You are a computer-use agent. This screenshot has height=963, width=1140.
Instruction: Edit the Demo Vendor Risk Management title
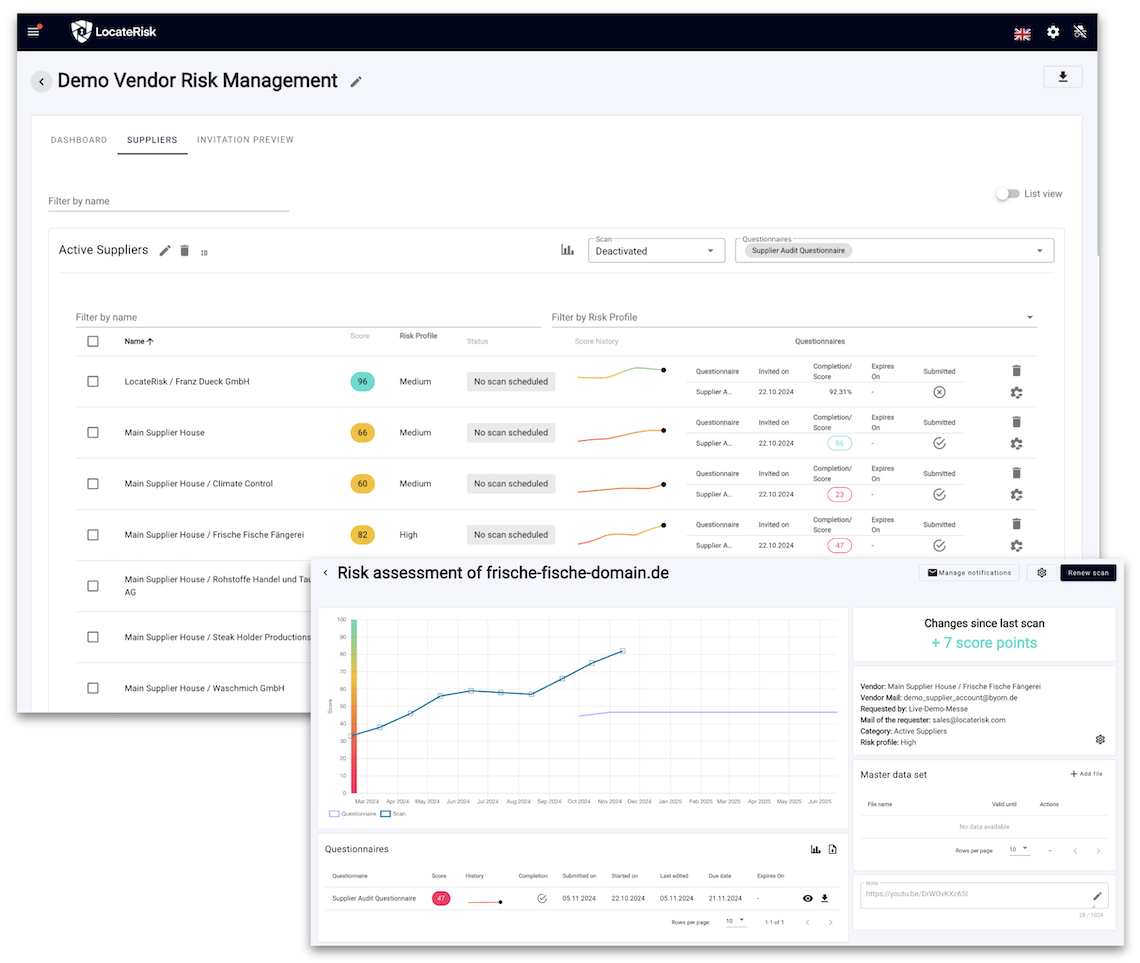(x=356, y=81)
